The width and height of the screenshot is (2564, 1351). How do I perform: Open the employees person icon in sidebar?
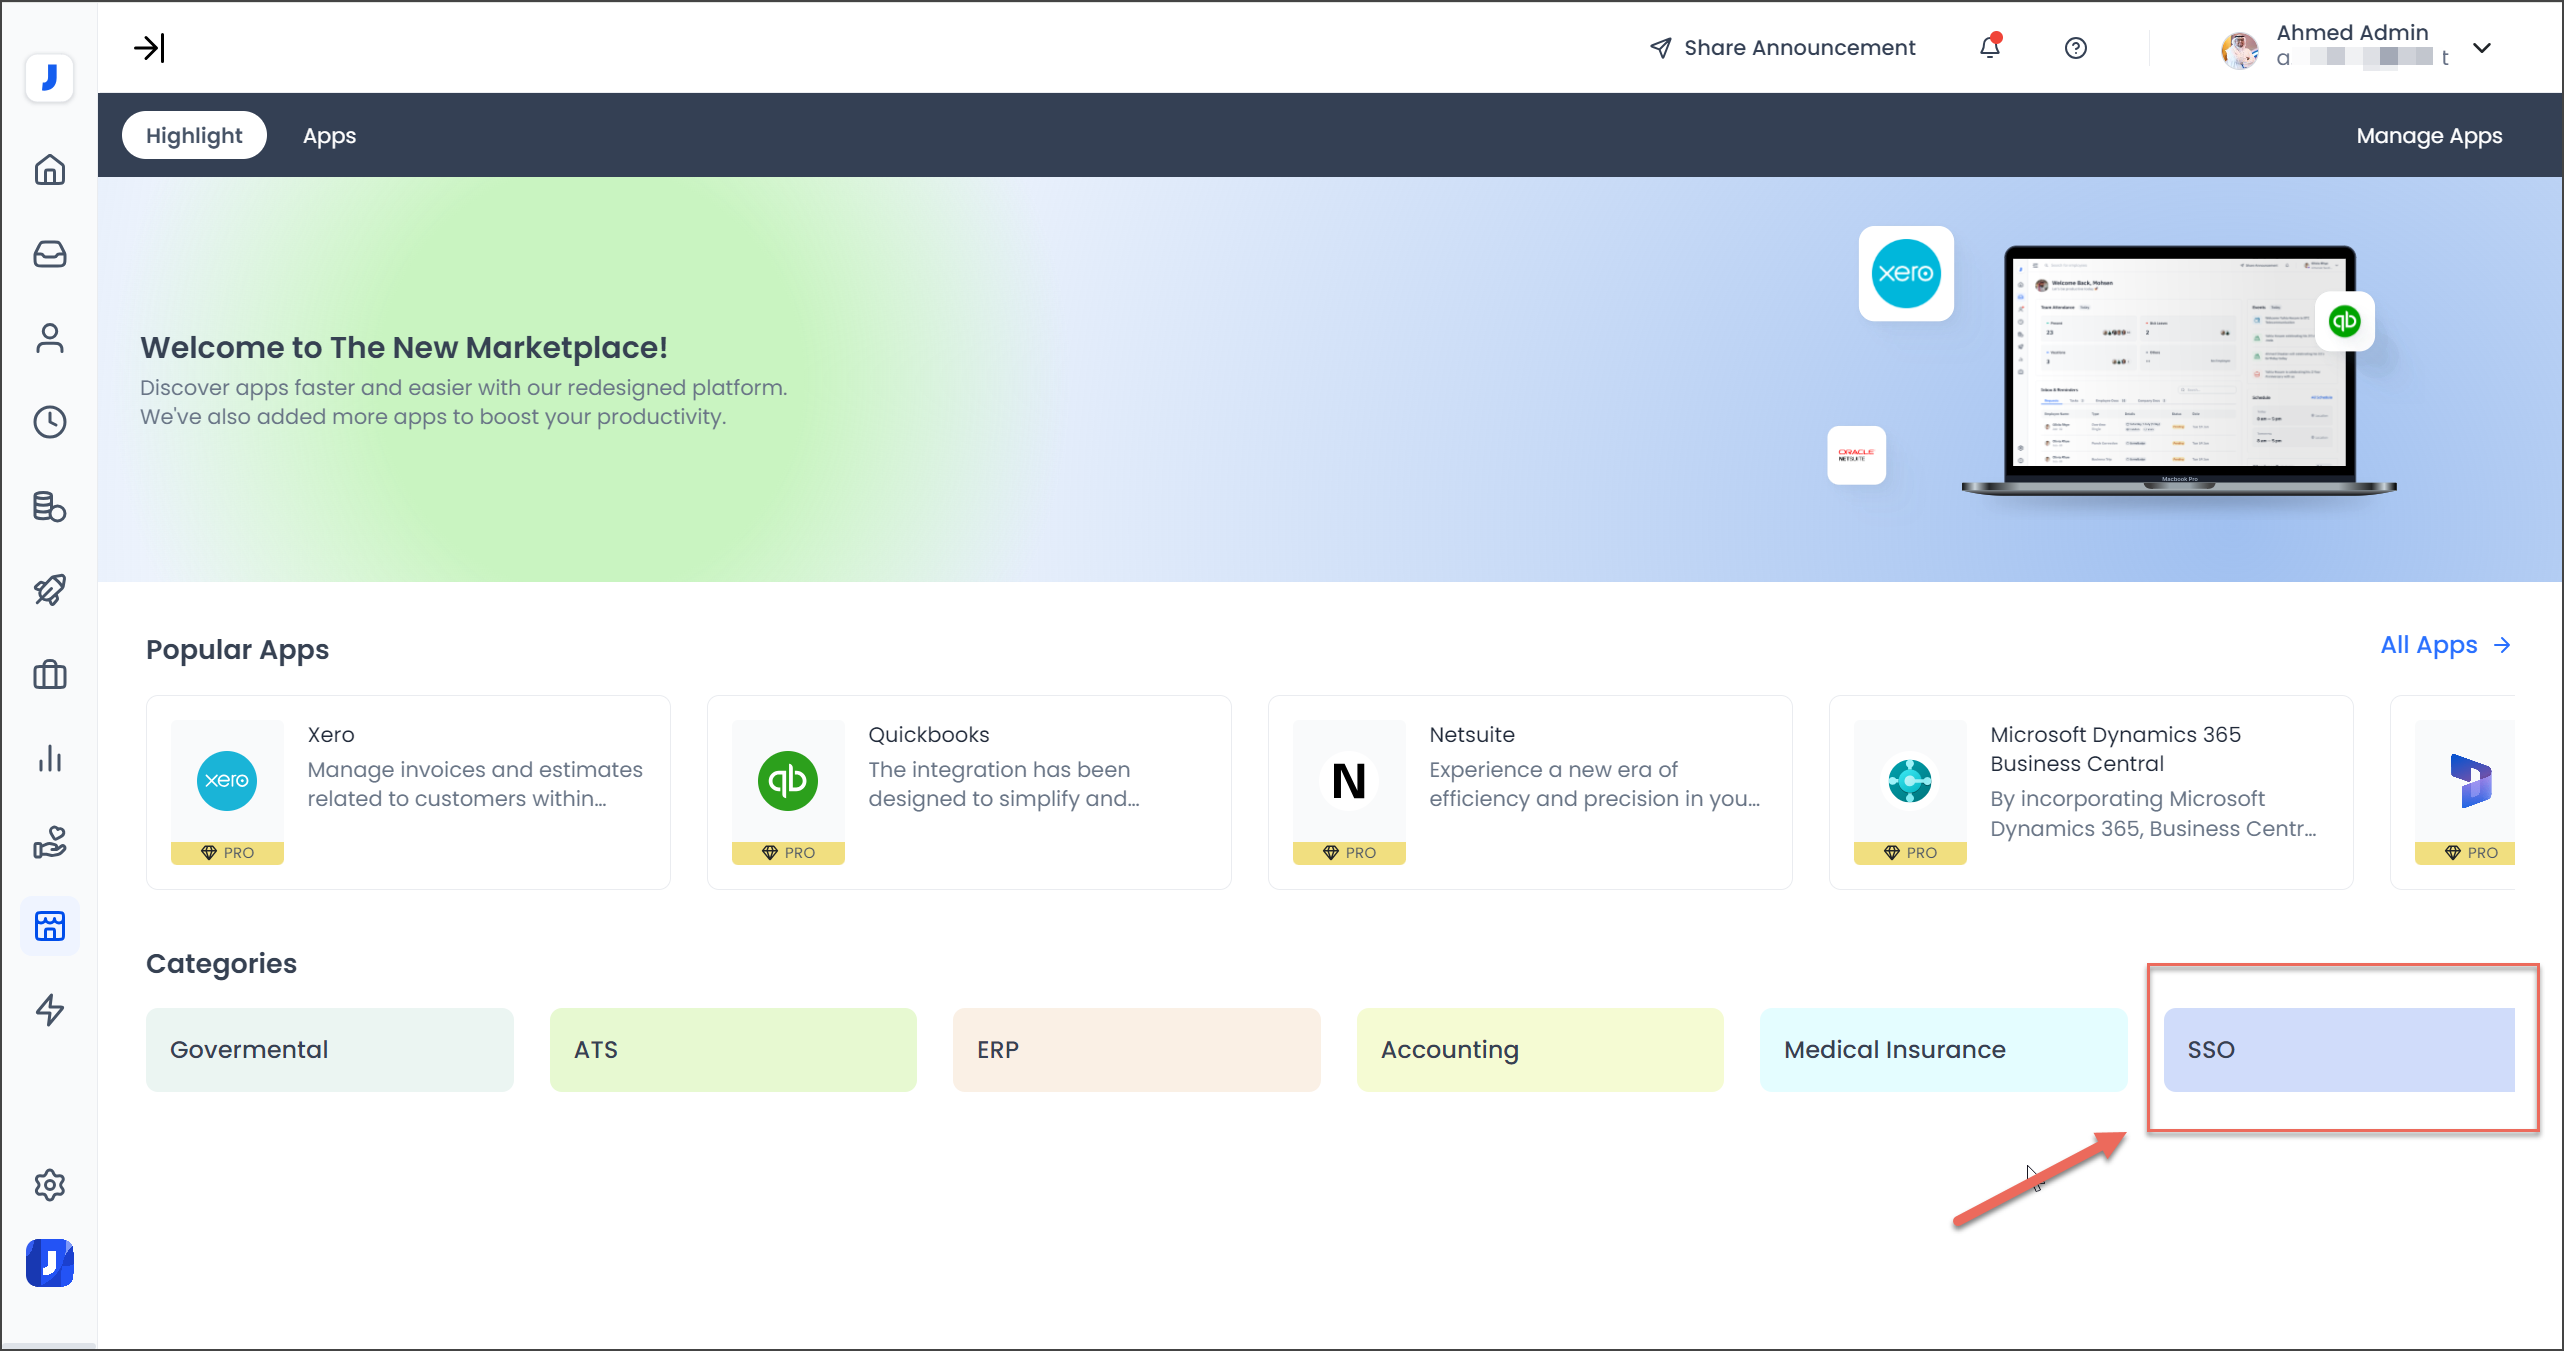[x=49, y=338]
